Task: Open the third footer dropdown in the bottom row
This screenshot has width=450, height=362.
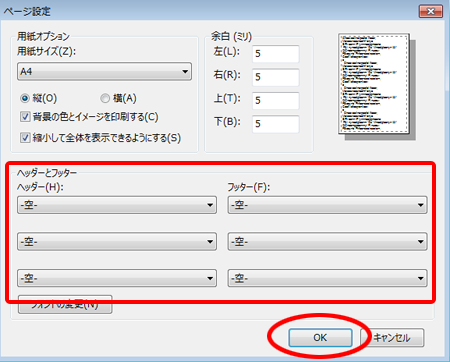Action: tap(327, 278)
